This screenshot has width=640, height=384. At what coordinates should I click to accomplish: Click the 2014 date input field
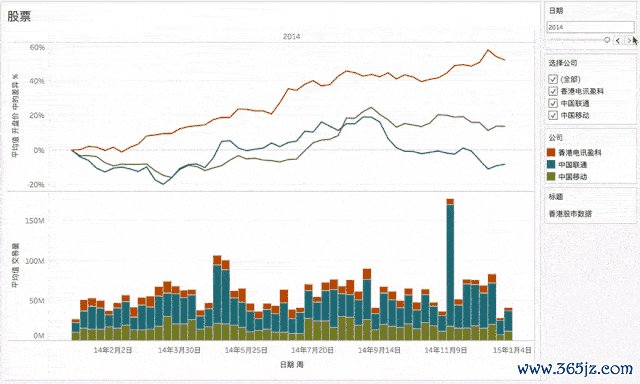[x=590, y=27]
